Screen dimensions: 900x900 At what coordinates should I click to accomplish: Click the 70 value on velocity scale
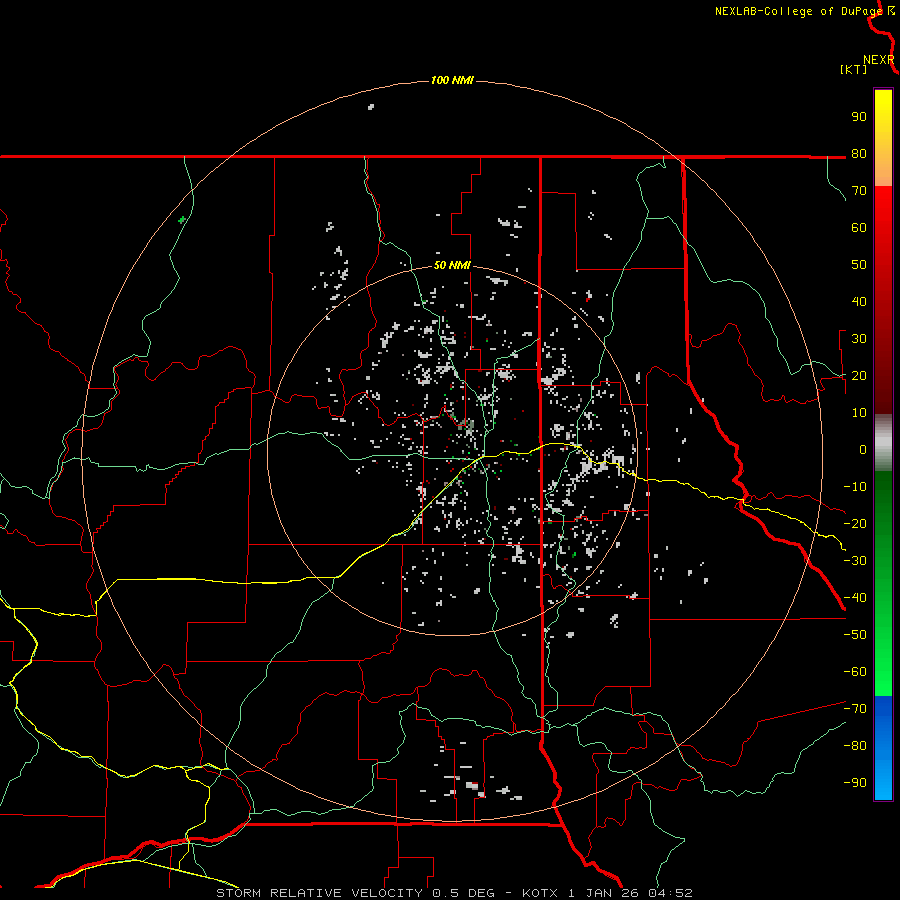[859, 191]
